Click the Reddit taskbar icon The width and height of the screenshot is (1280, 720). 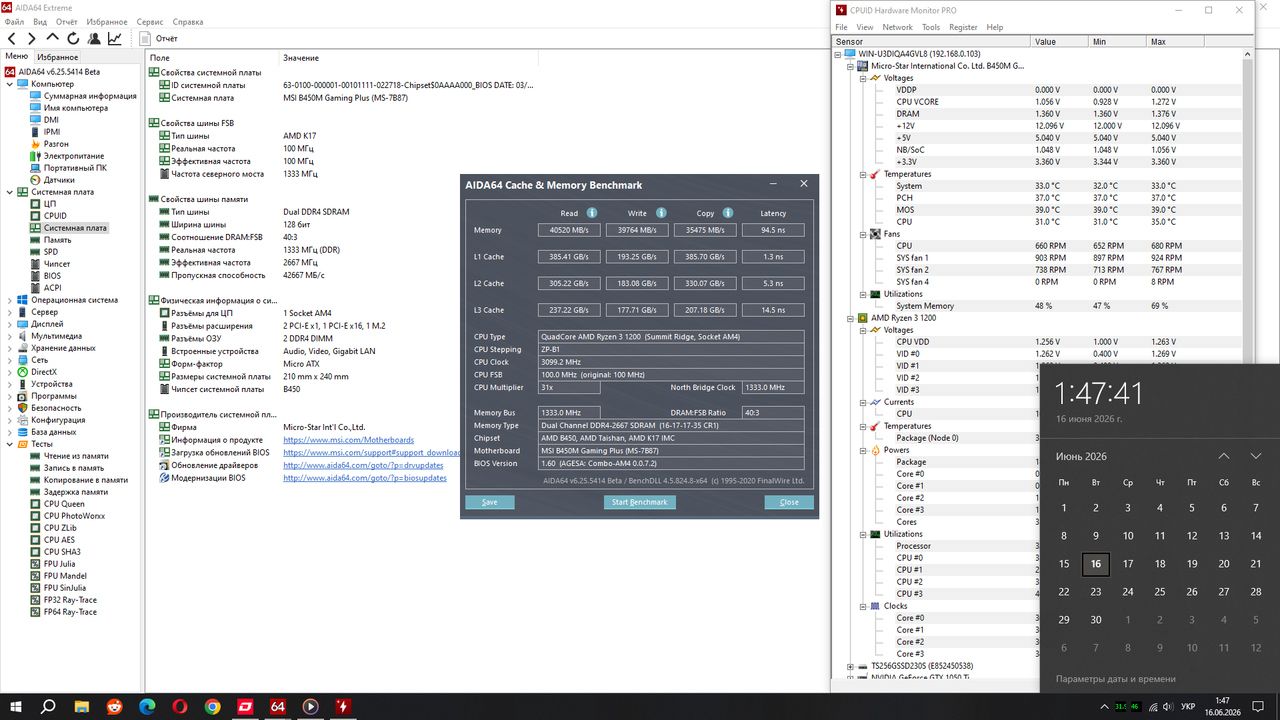tap(115, 706)
